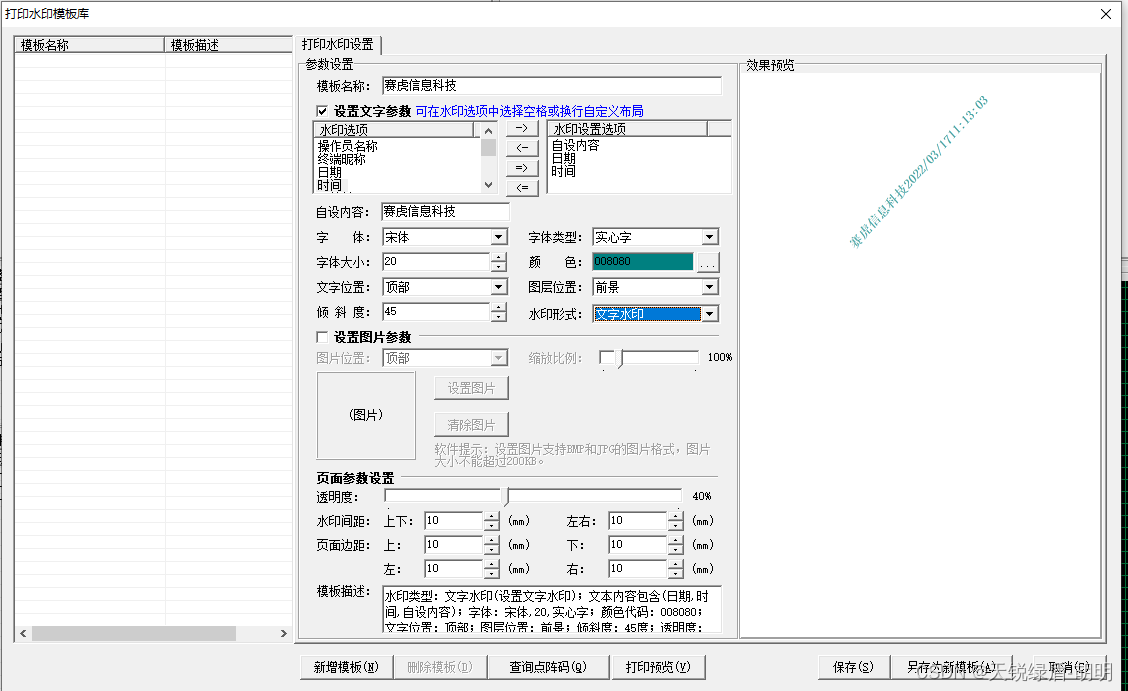The width and height of the screenshot is (1128, 691).
Task: Select 打印水印设置 tab
Action: pos(337,45)
